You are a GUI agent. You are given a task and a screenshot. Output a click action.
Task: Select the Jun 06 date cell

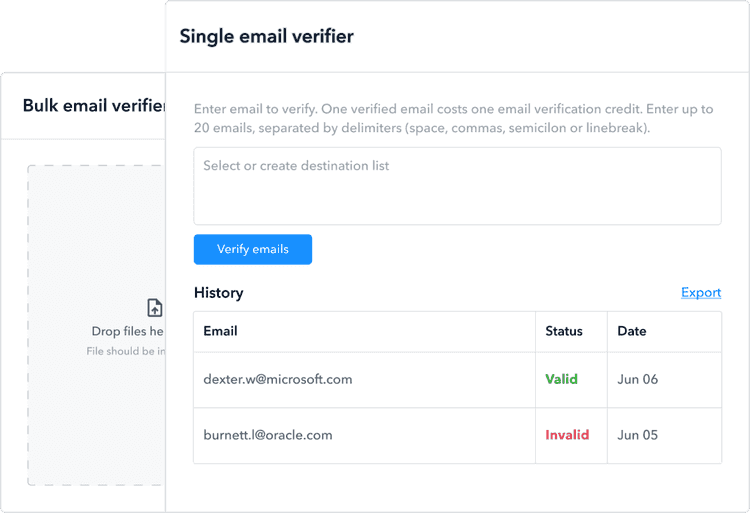638,380
